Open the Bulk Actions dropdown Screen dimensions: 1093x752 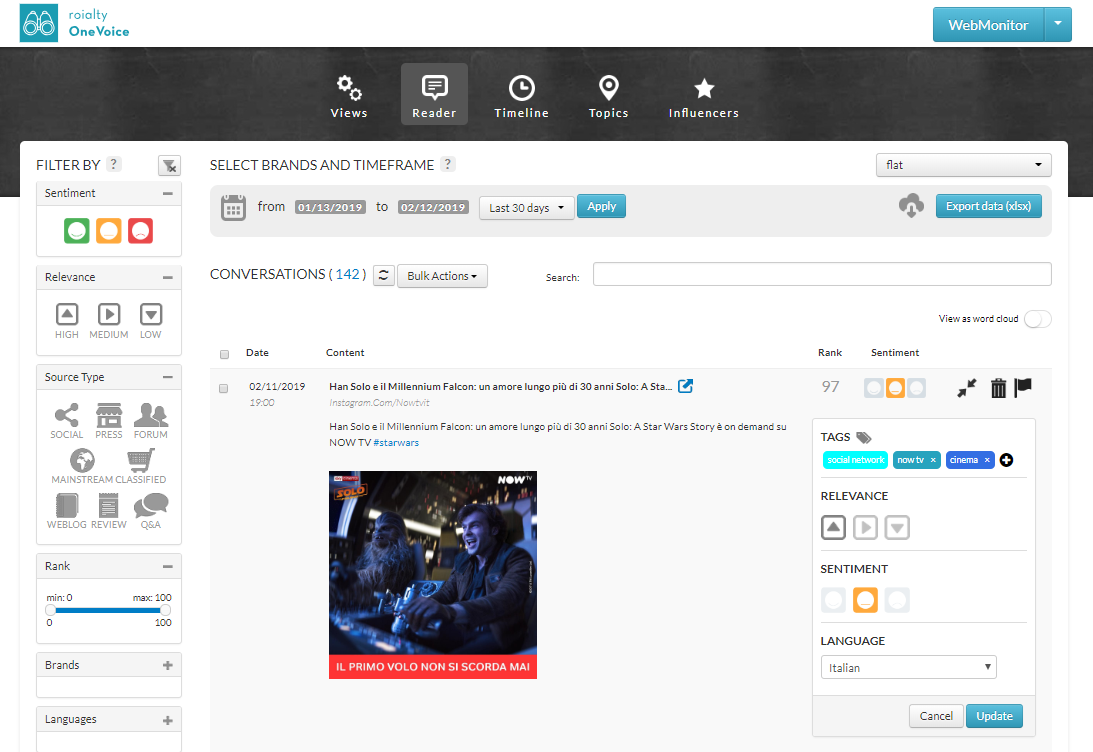[x=442, y=276]
